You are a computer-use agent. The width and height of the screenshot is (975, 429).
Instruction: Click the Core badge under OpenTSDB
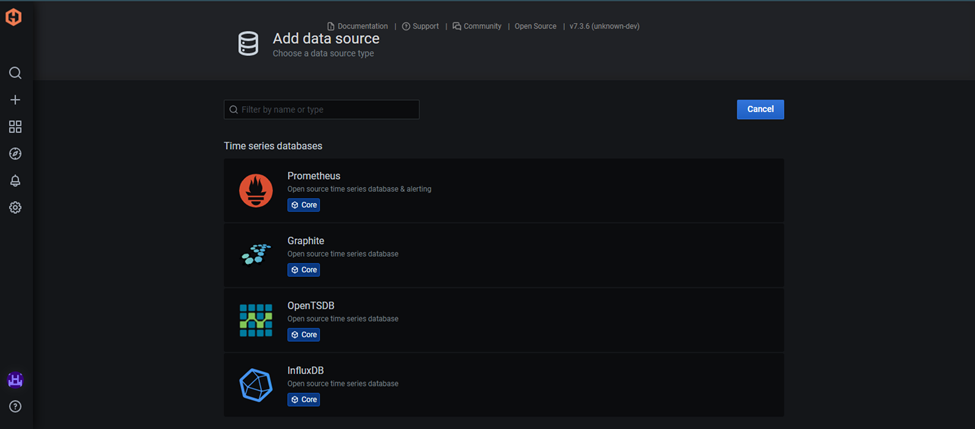(x=303, y=334)
